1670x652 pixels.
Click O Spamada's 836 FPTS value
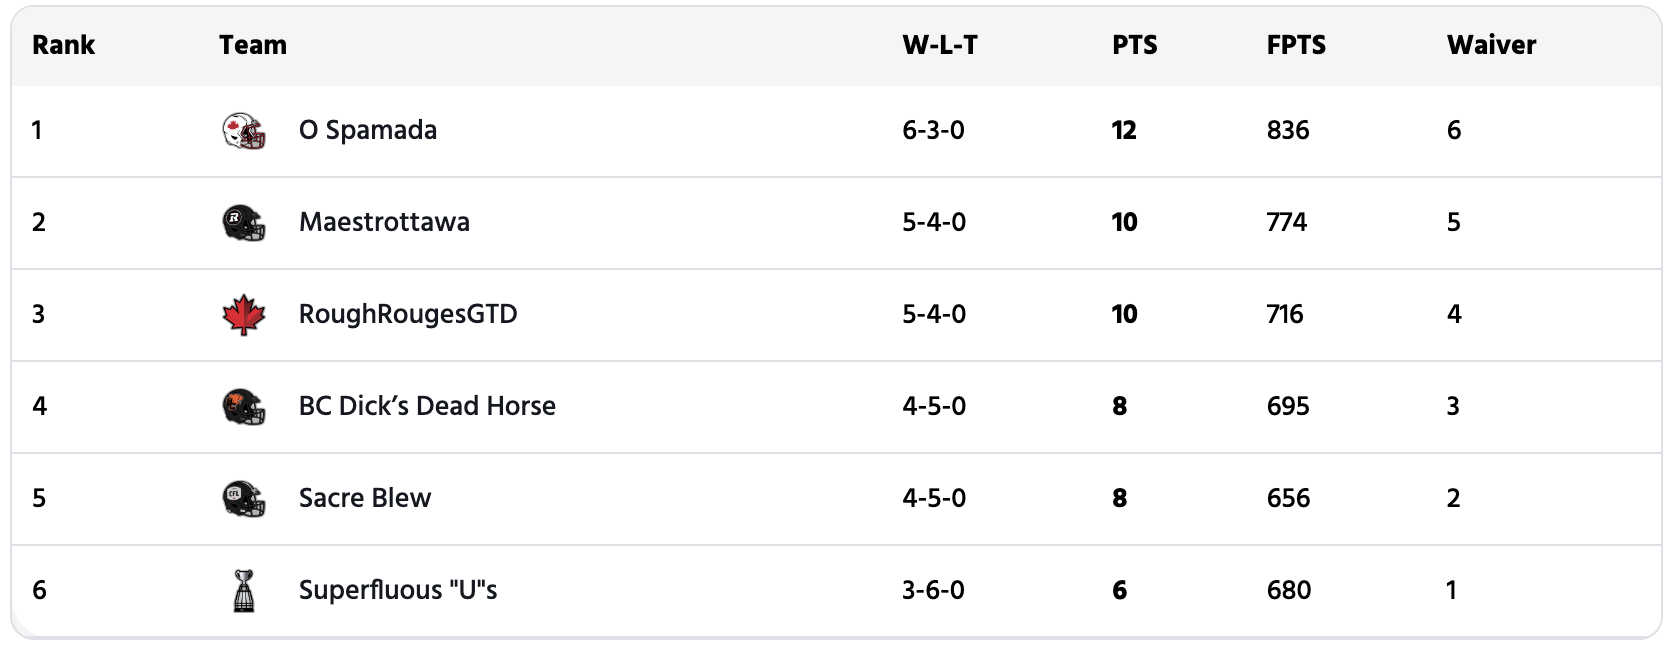point(1288,131)
